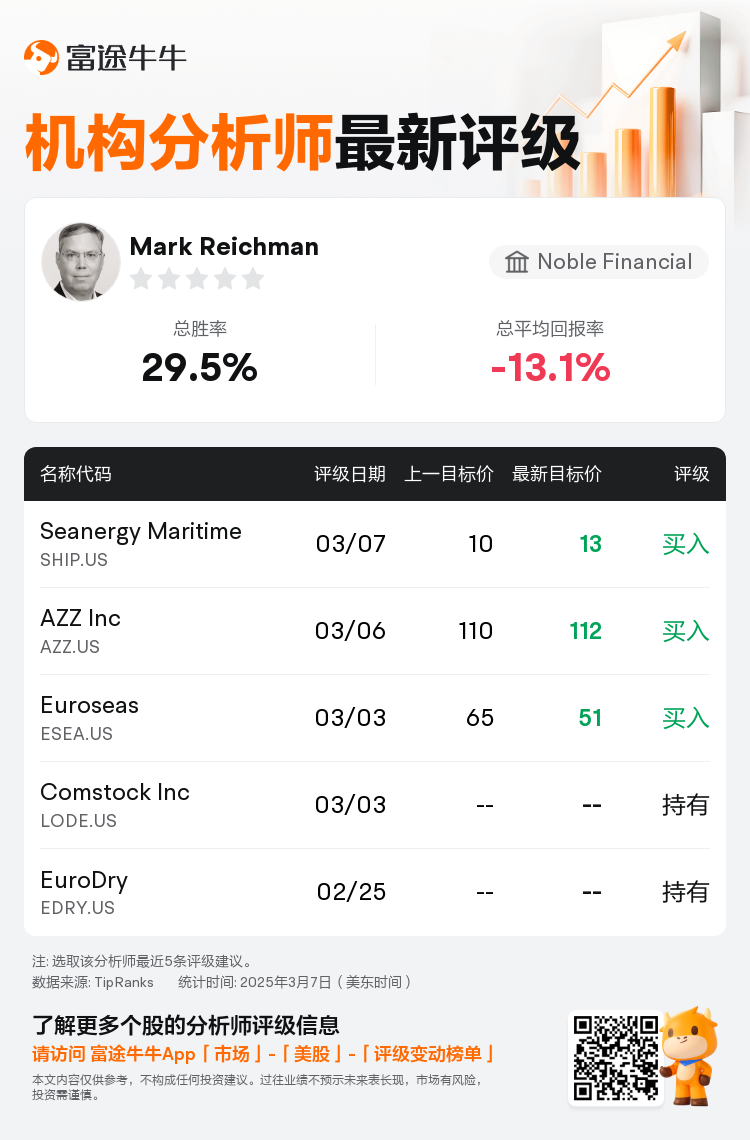Click the five-star analyst rating
The height and width of the screenshot is (1140, 750).
196,279
